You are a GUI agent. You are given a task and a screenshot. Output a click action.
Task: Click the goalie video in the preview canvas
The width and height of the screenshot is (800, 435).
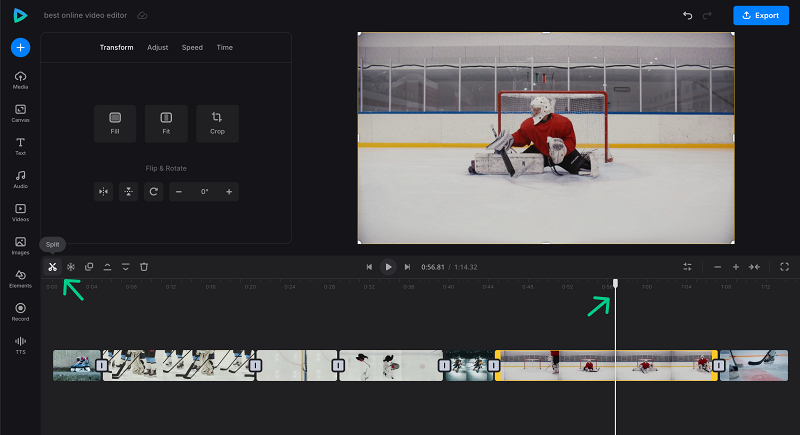(x=546, y=138)
